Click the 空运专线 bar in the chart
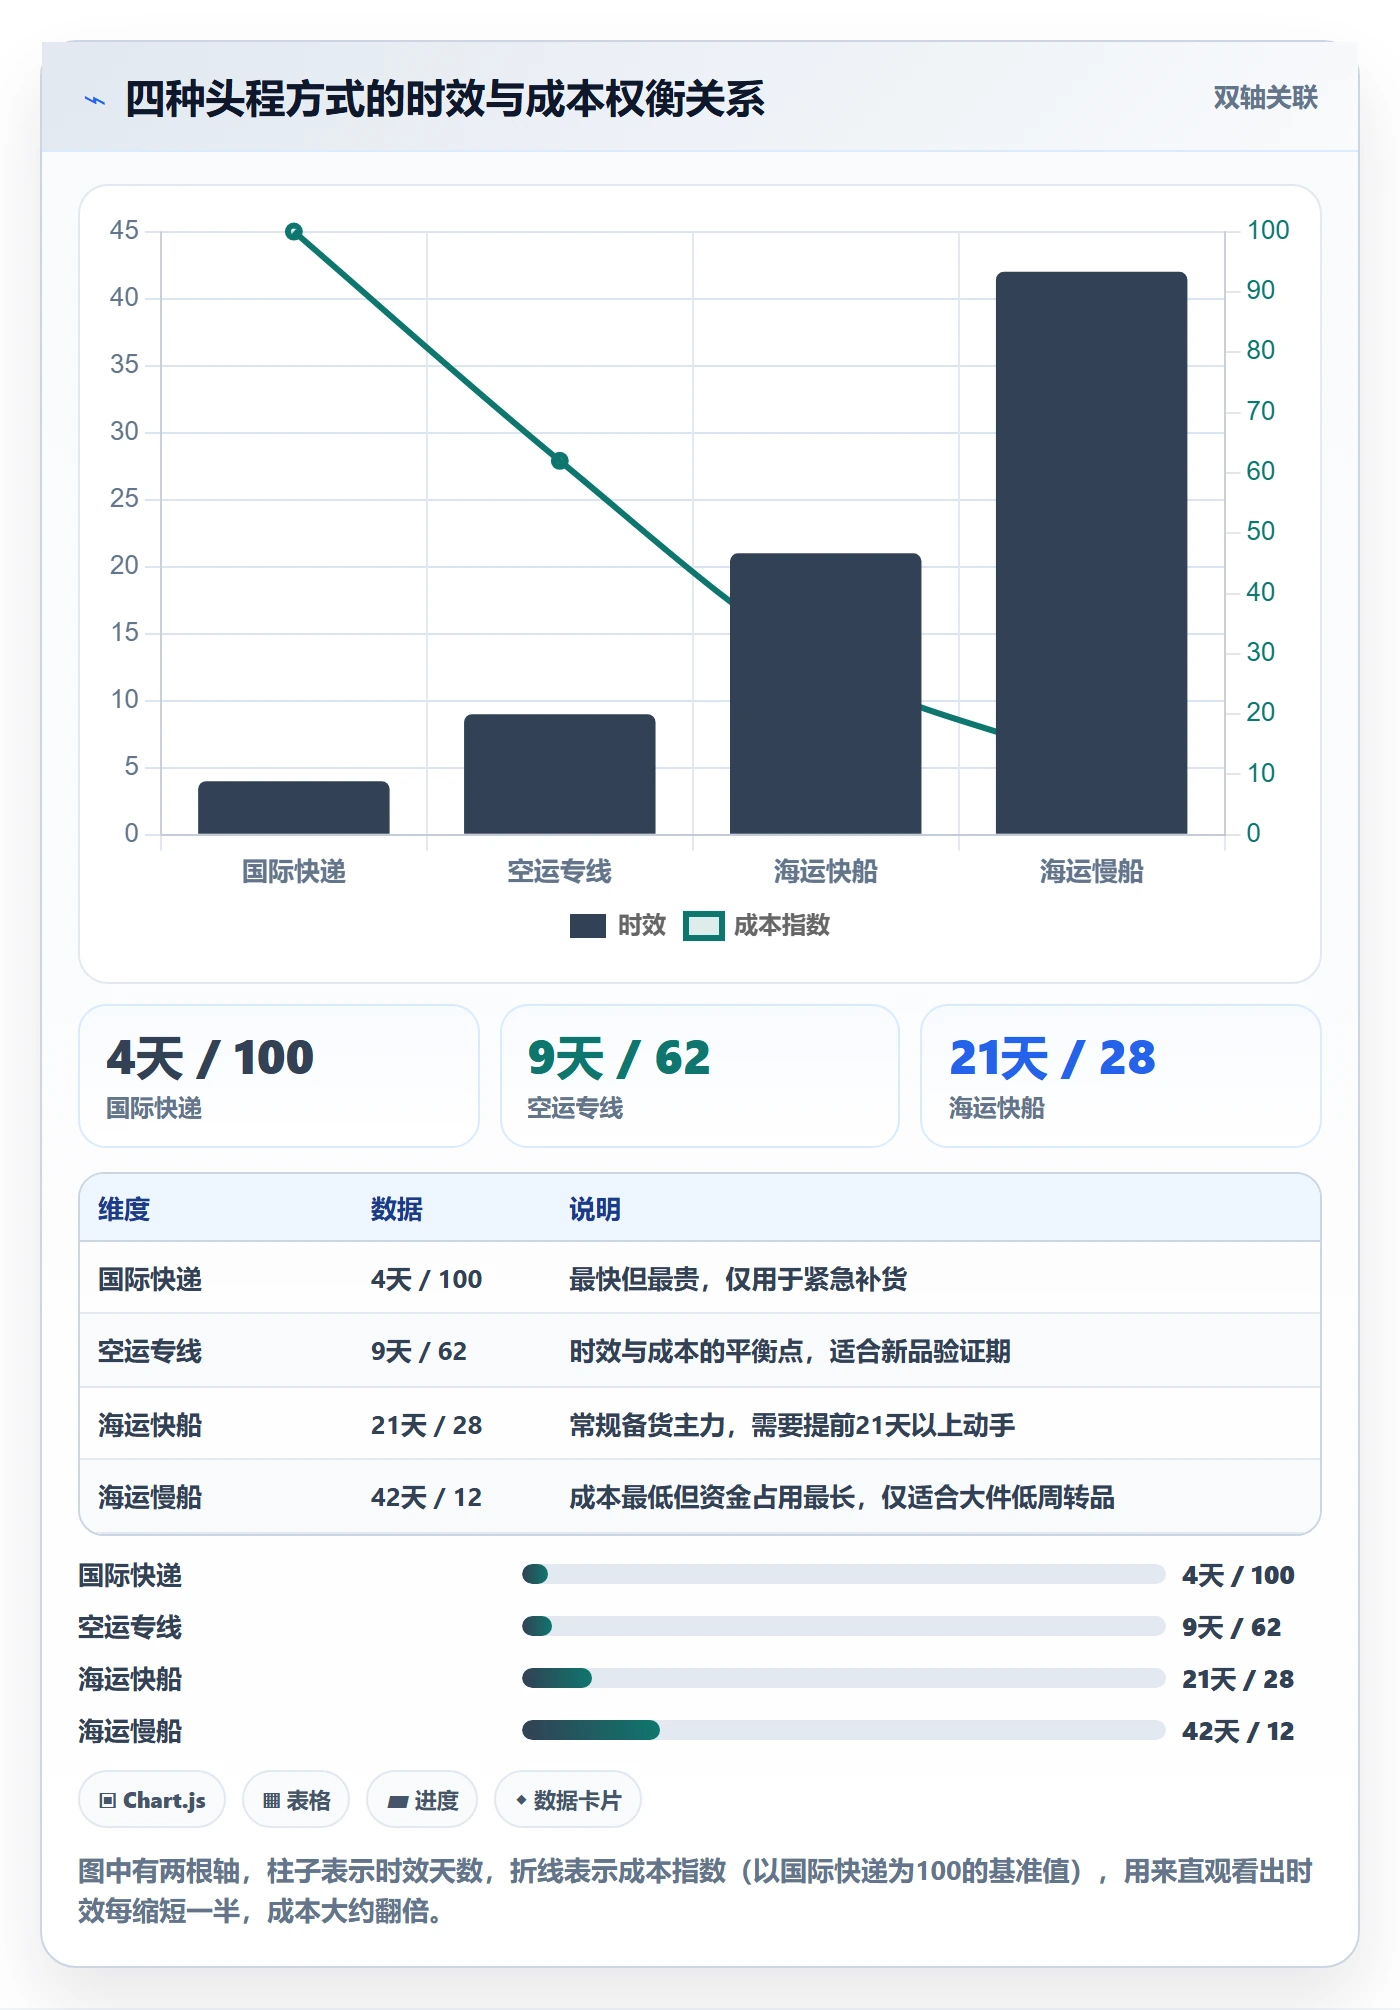 pos(560,774)
